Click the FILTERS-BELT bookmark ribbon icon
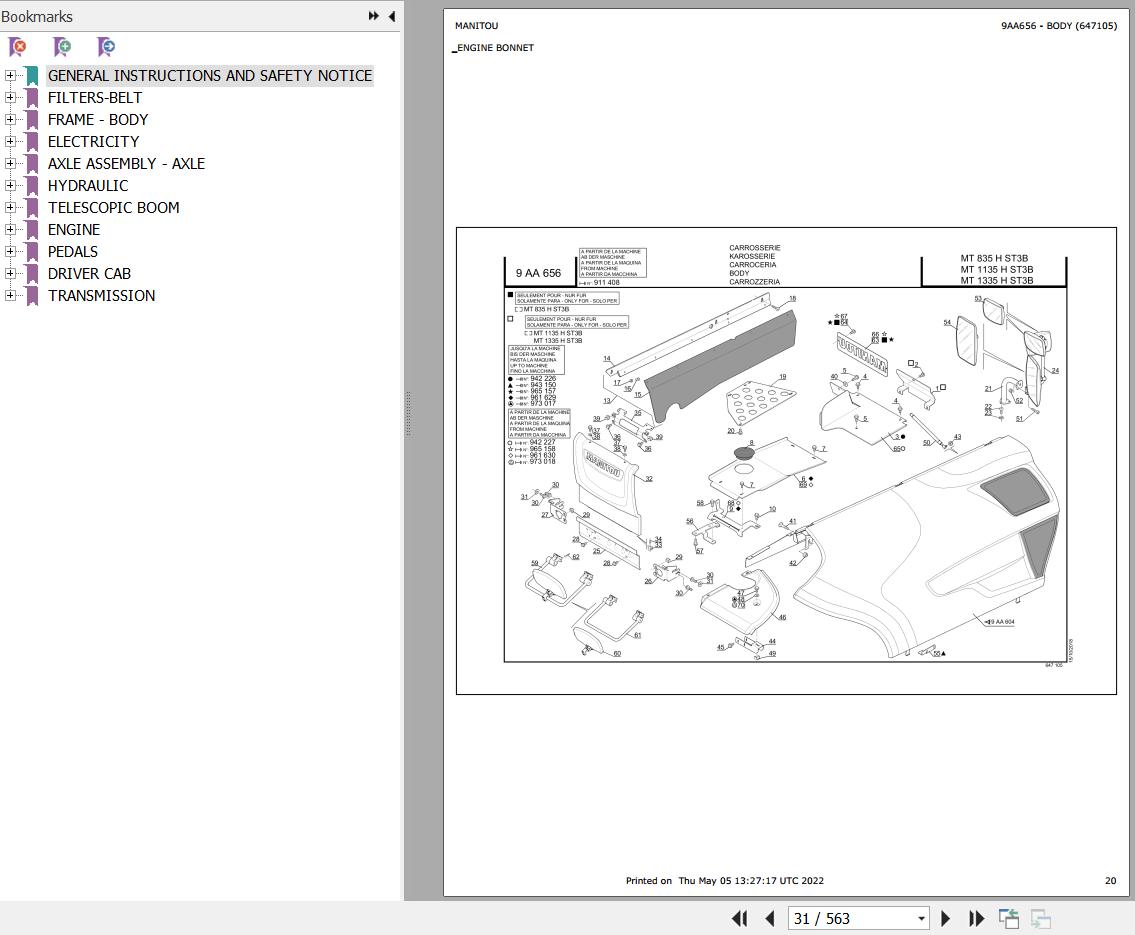This screenshot has width=1135, height=935. click(32, 98)
